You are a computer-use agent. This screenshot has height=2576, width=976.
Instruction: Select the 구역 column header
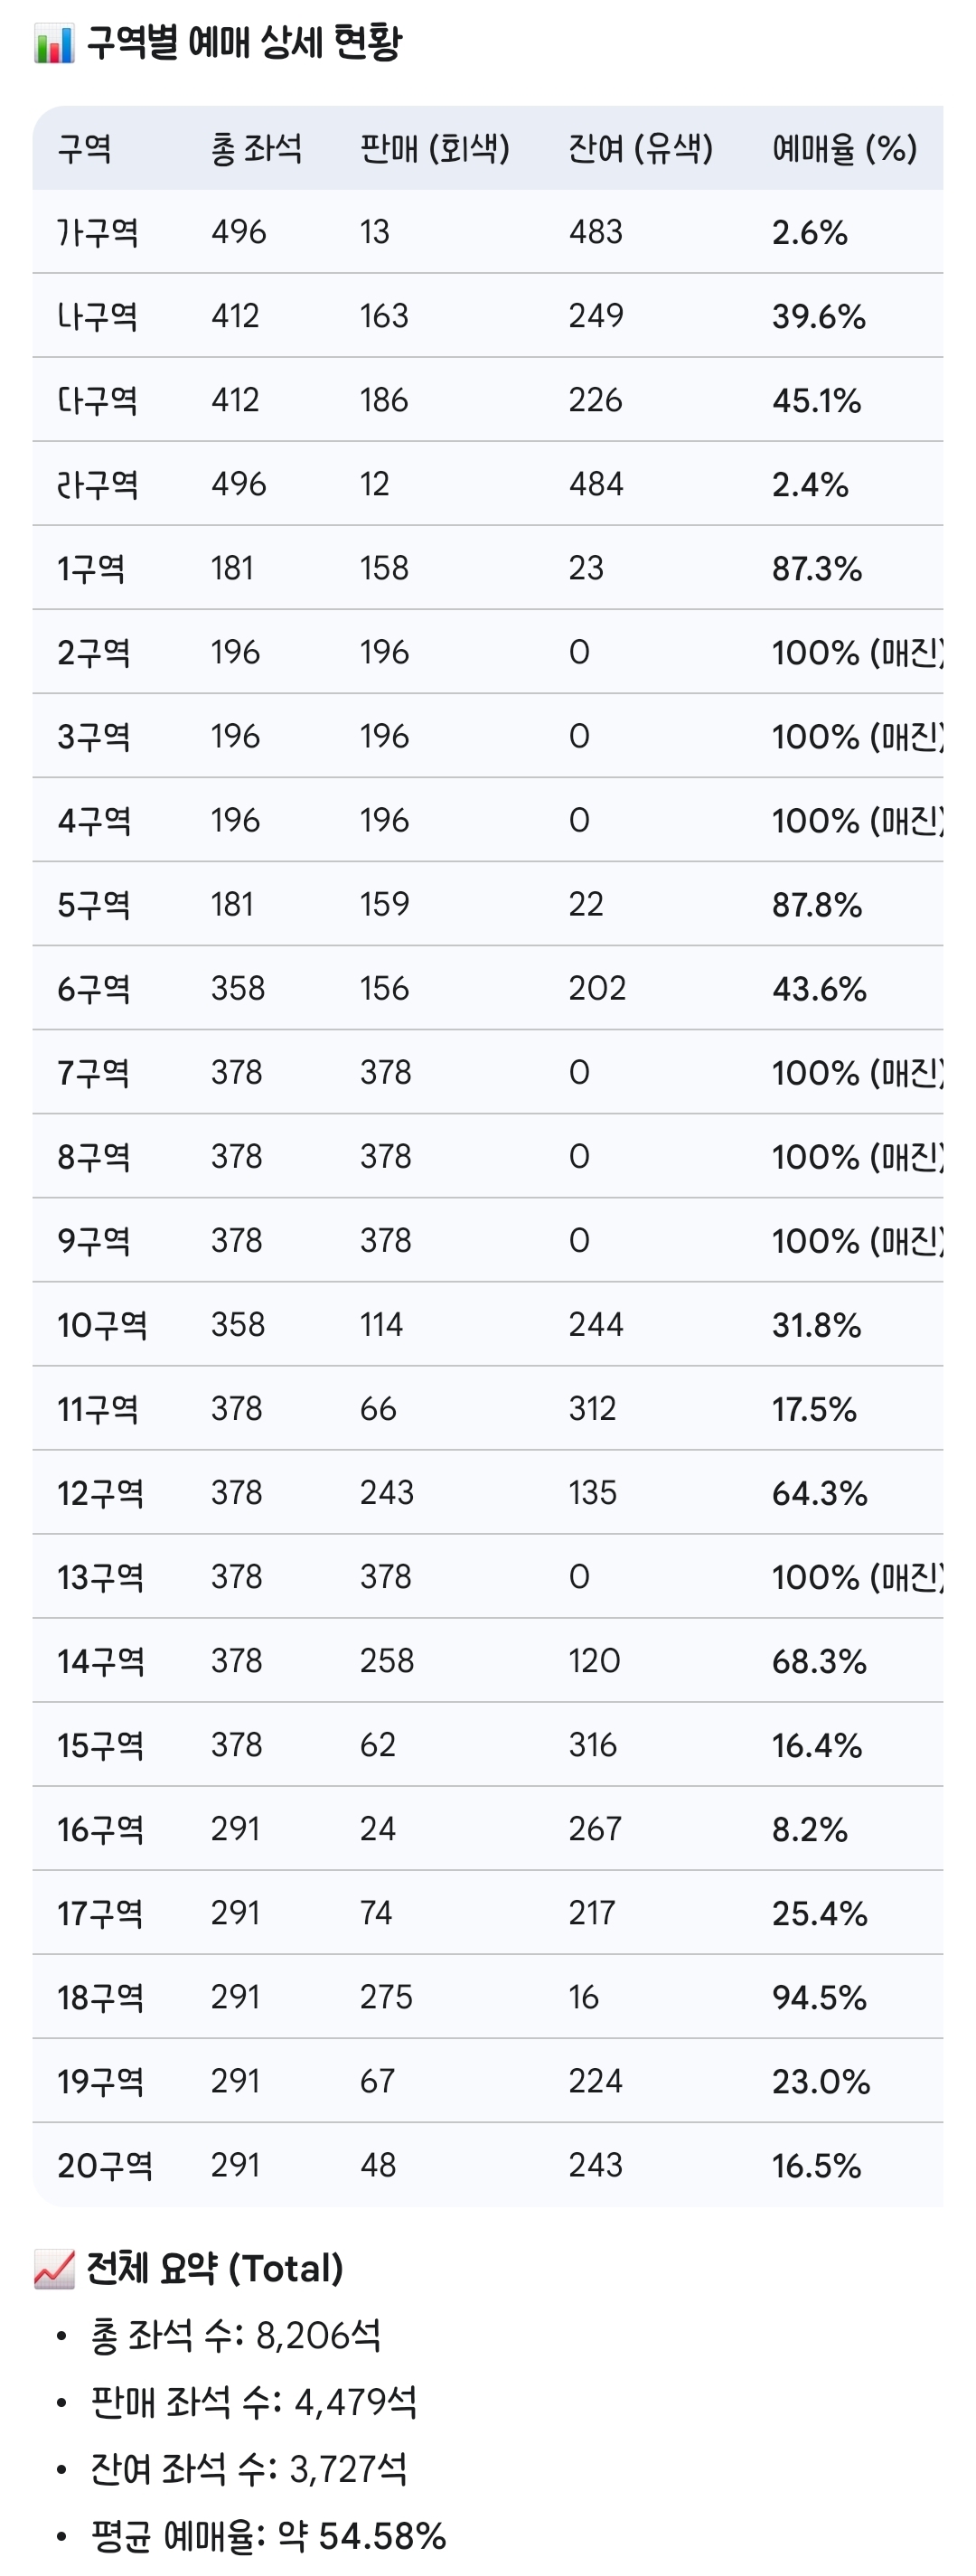click(x=84, y=149)
